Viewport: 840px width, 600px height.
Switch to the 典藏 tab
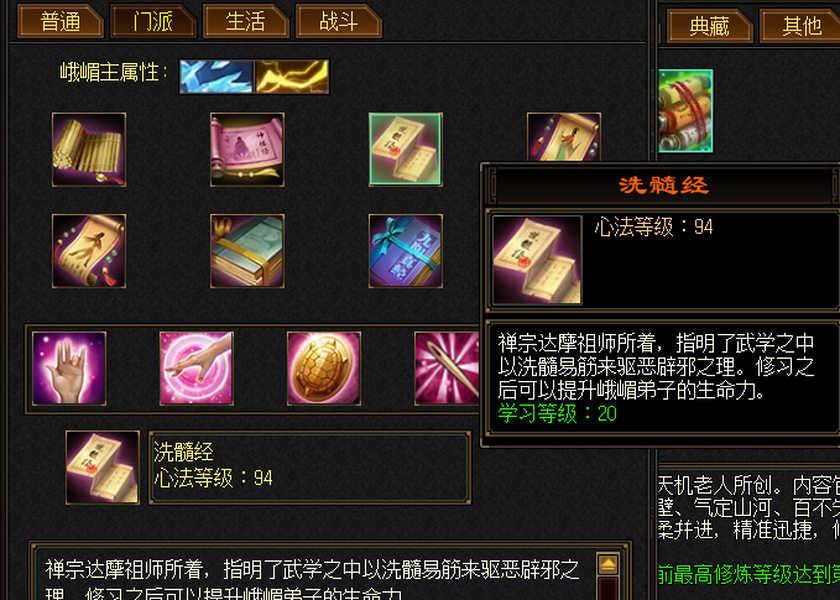709,26
